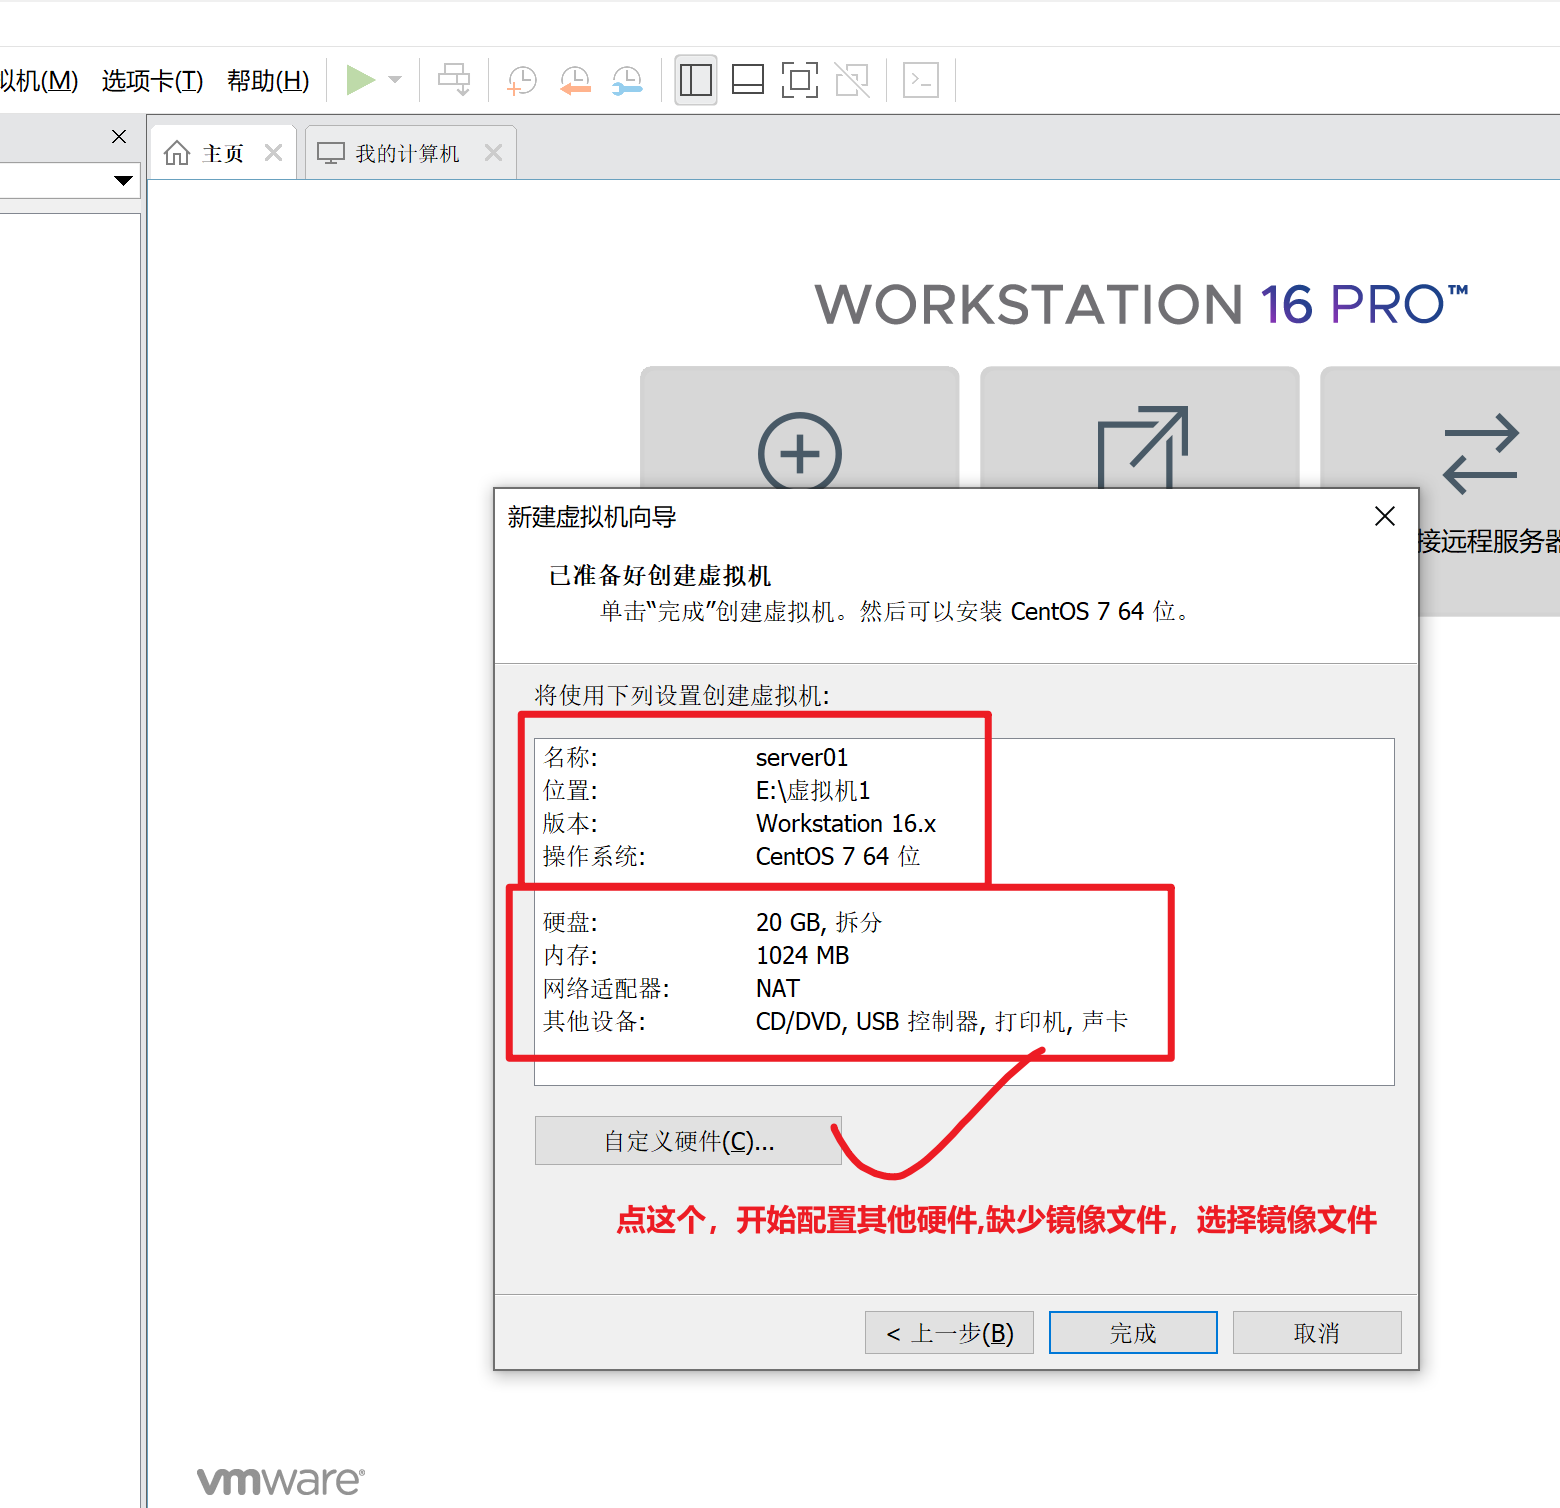Expand the library search dropdown arrow
The image size is (1560, 1508).
(123, 181)
